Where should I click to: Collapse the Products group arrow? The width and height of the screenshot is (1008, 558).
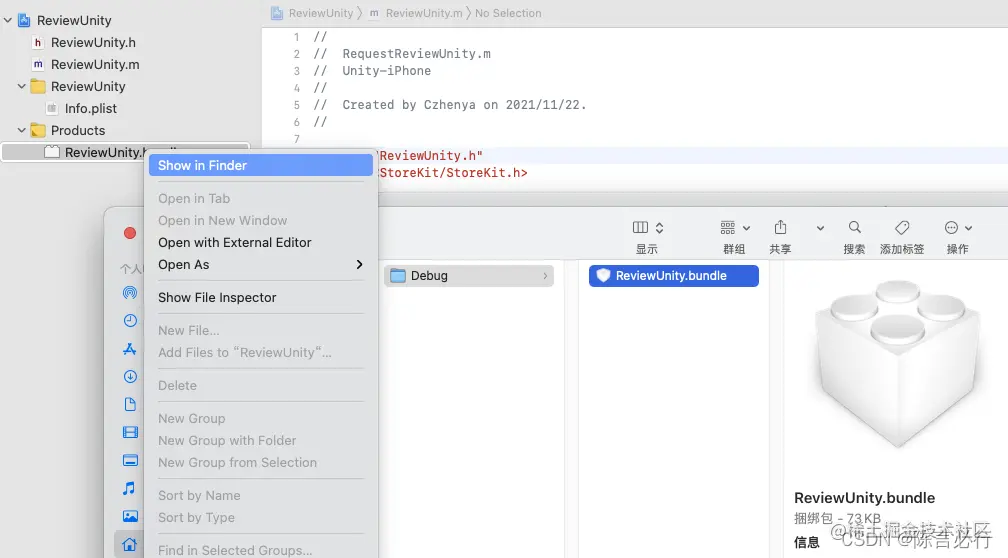coord(21,130)
